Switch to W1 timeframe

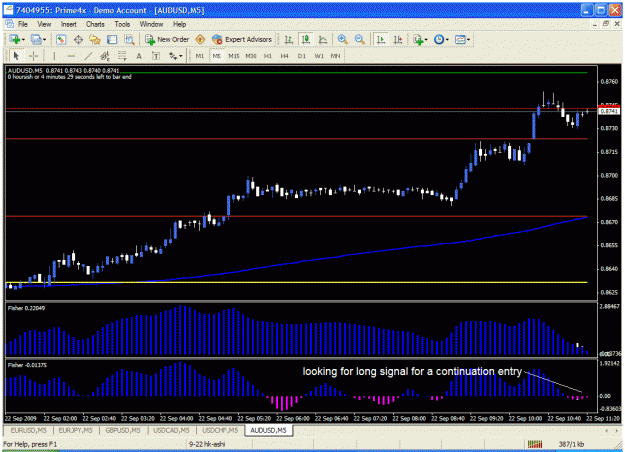pyautogui.click(x=319, y=56)
